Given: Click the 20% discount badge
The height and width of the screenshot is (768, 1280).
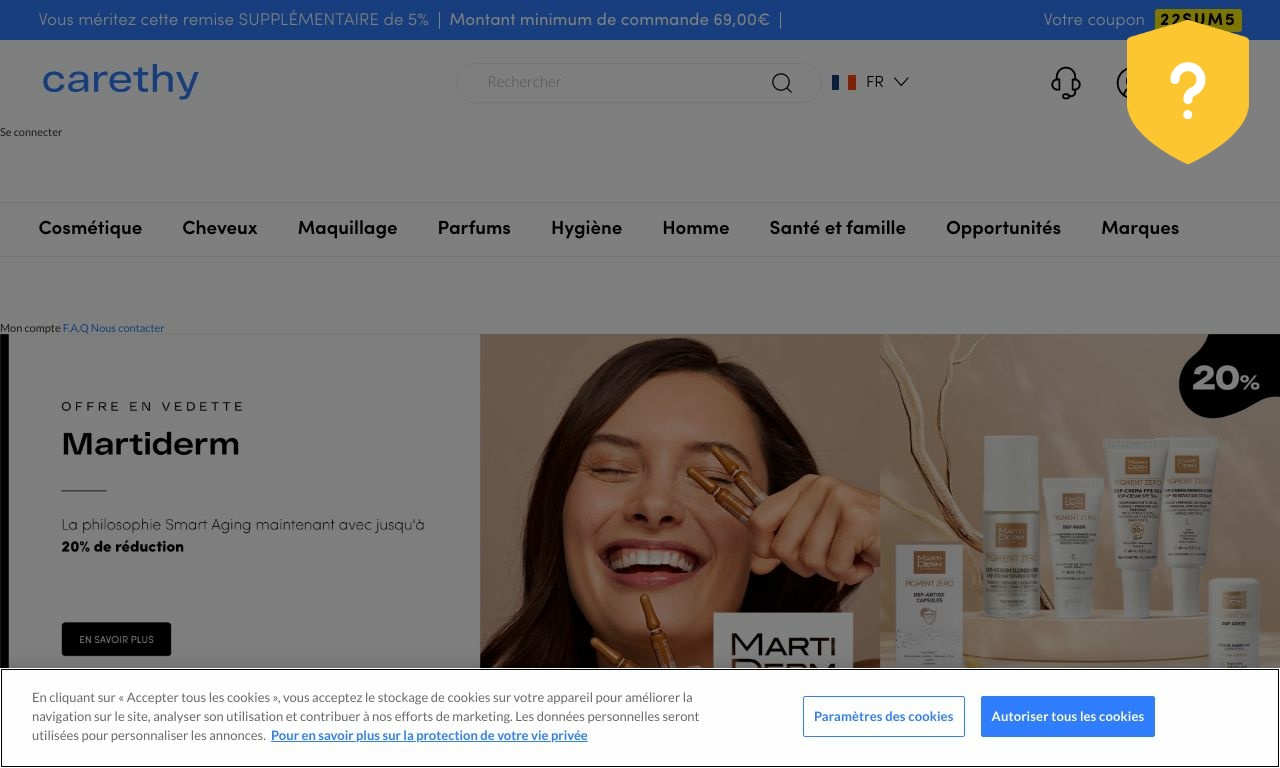Looking at the screenshot, I should 1228,378.
